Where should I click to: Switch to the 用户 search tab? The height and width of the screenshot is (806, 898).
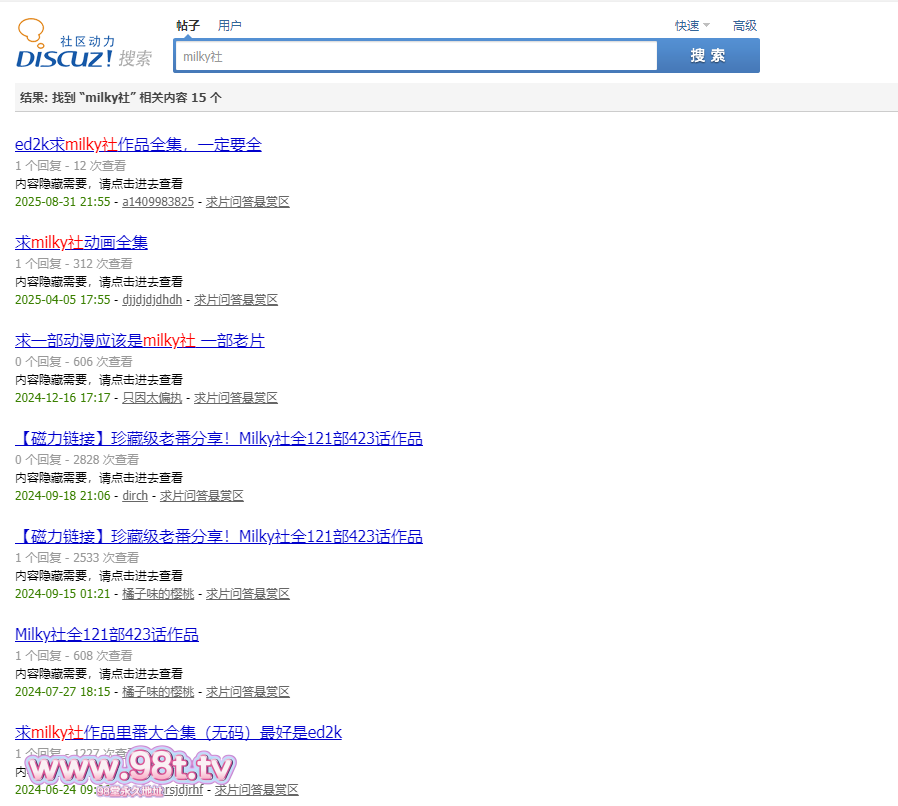229,25
